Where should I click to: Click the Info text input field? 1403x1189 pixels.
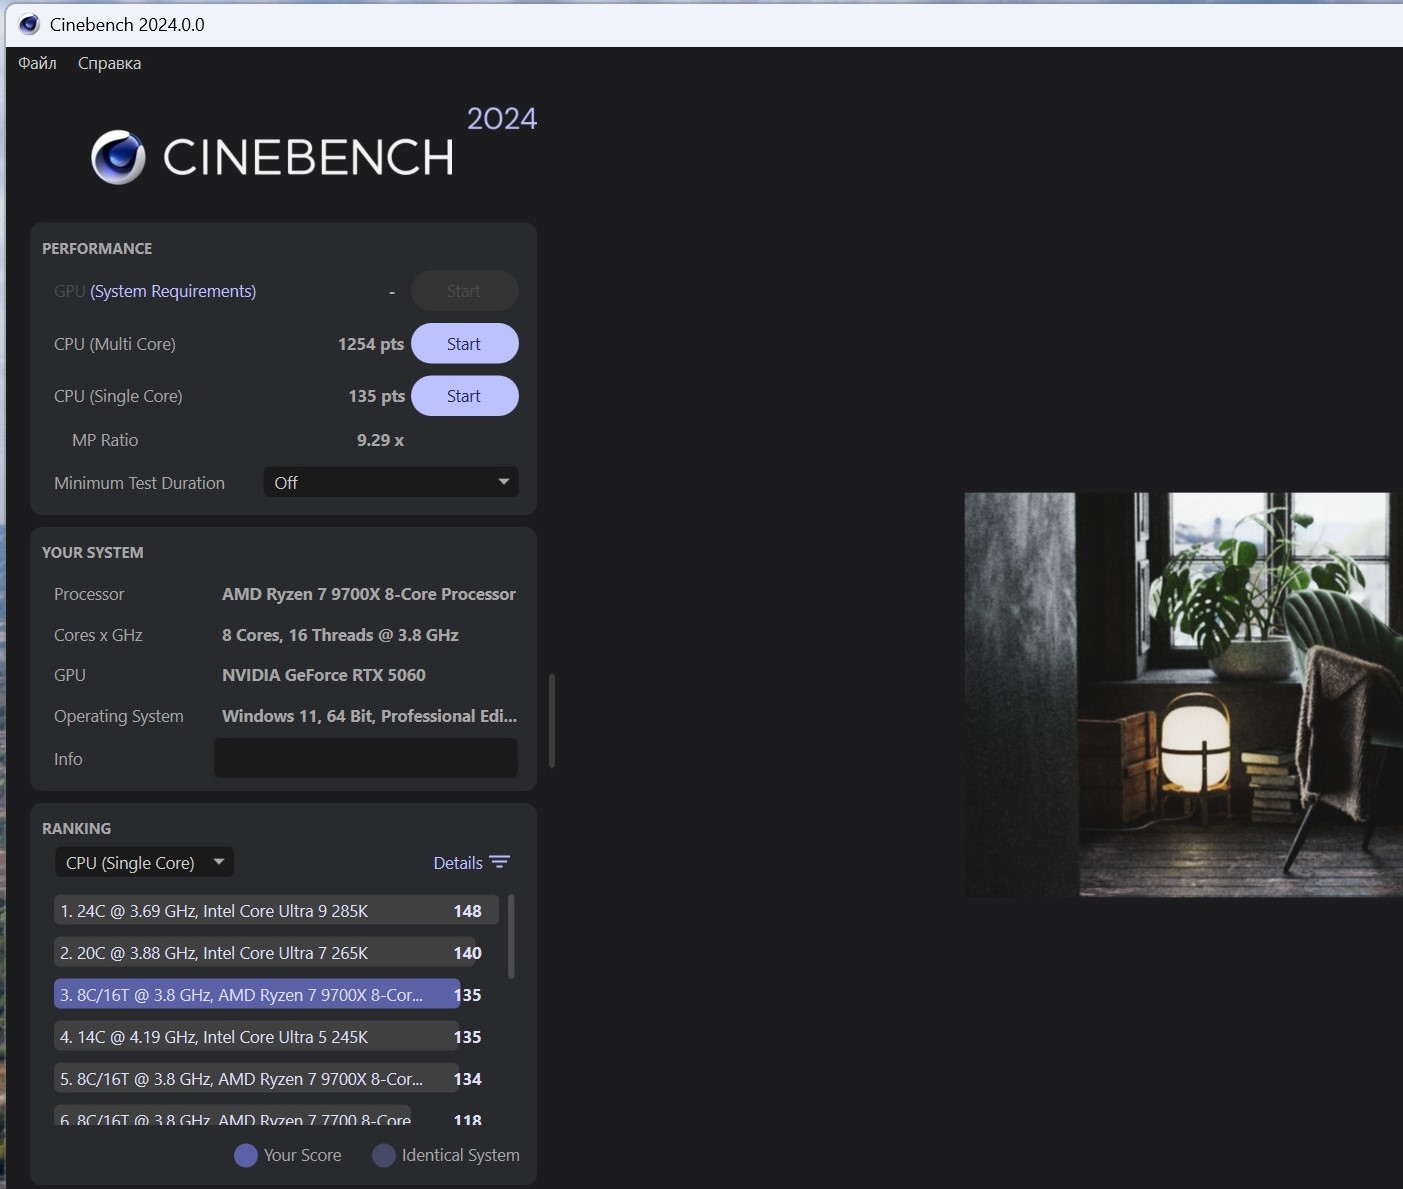366,758
